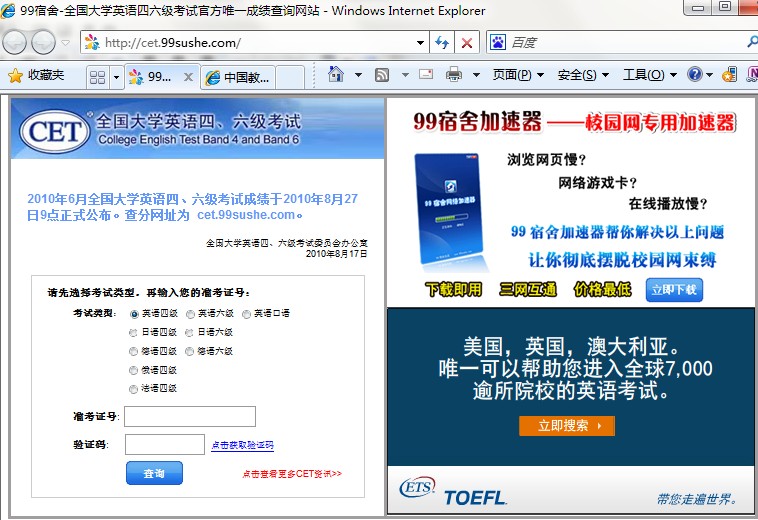Select the 法语四级 radio button

click(133, 389)
